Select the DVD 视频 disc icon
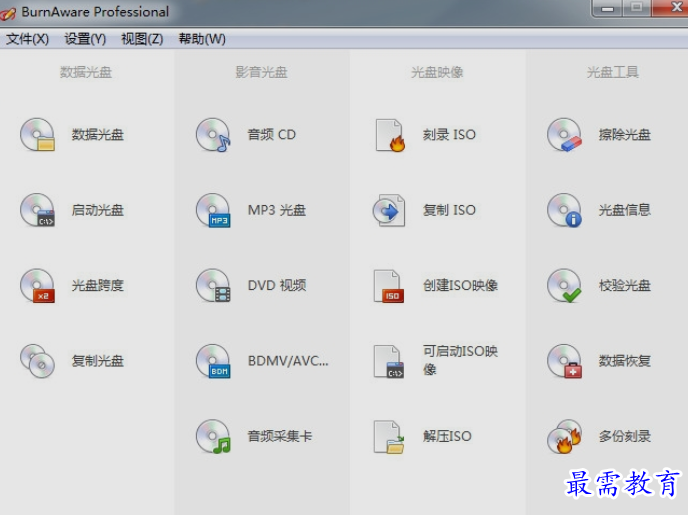 (x=213, y=286)
